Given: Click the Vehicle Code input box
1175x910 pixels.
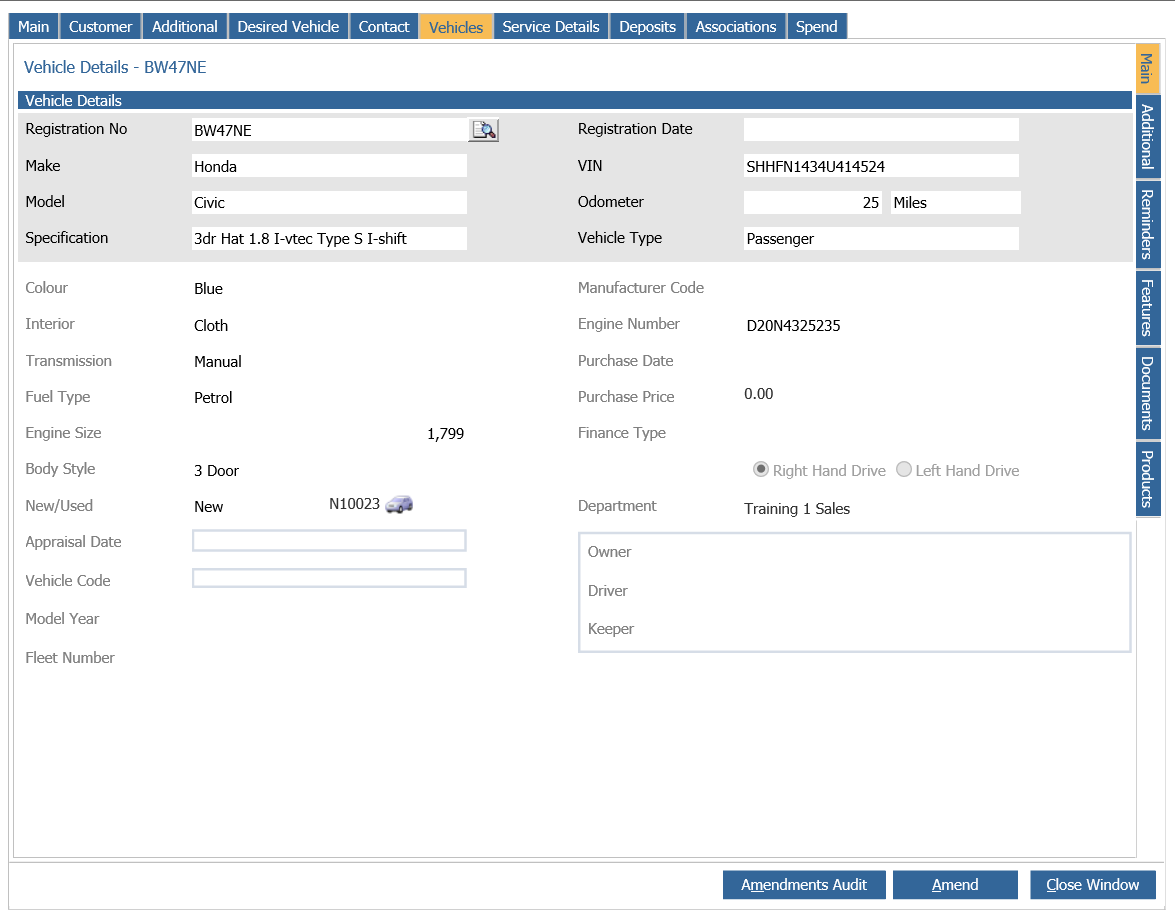Looking at the screenshot, I should (329, 578).
